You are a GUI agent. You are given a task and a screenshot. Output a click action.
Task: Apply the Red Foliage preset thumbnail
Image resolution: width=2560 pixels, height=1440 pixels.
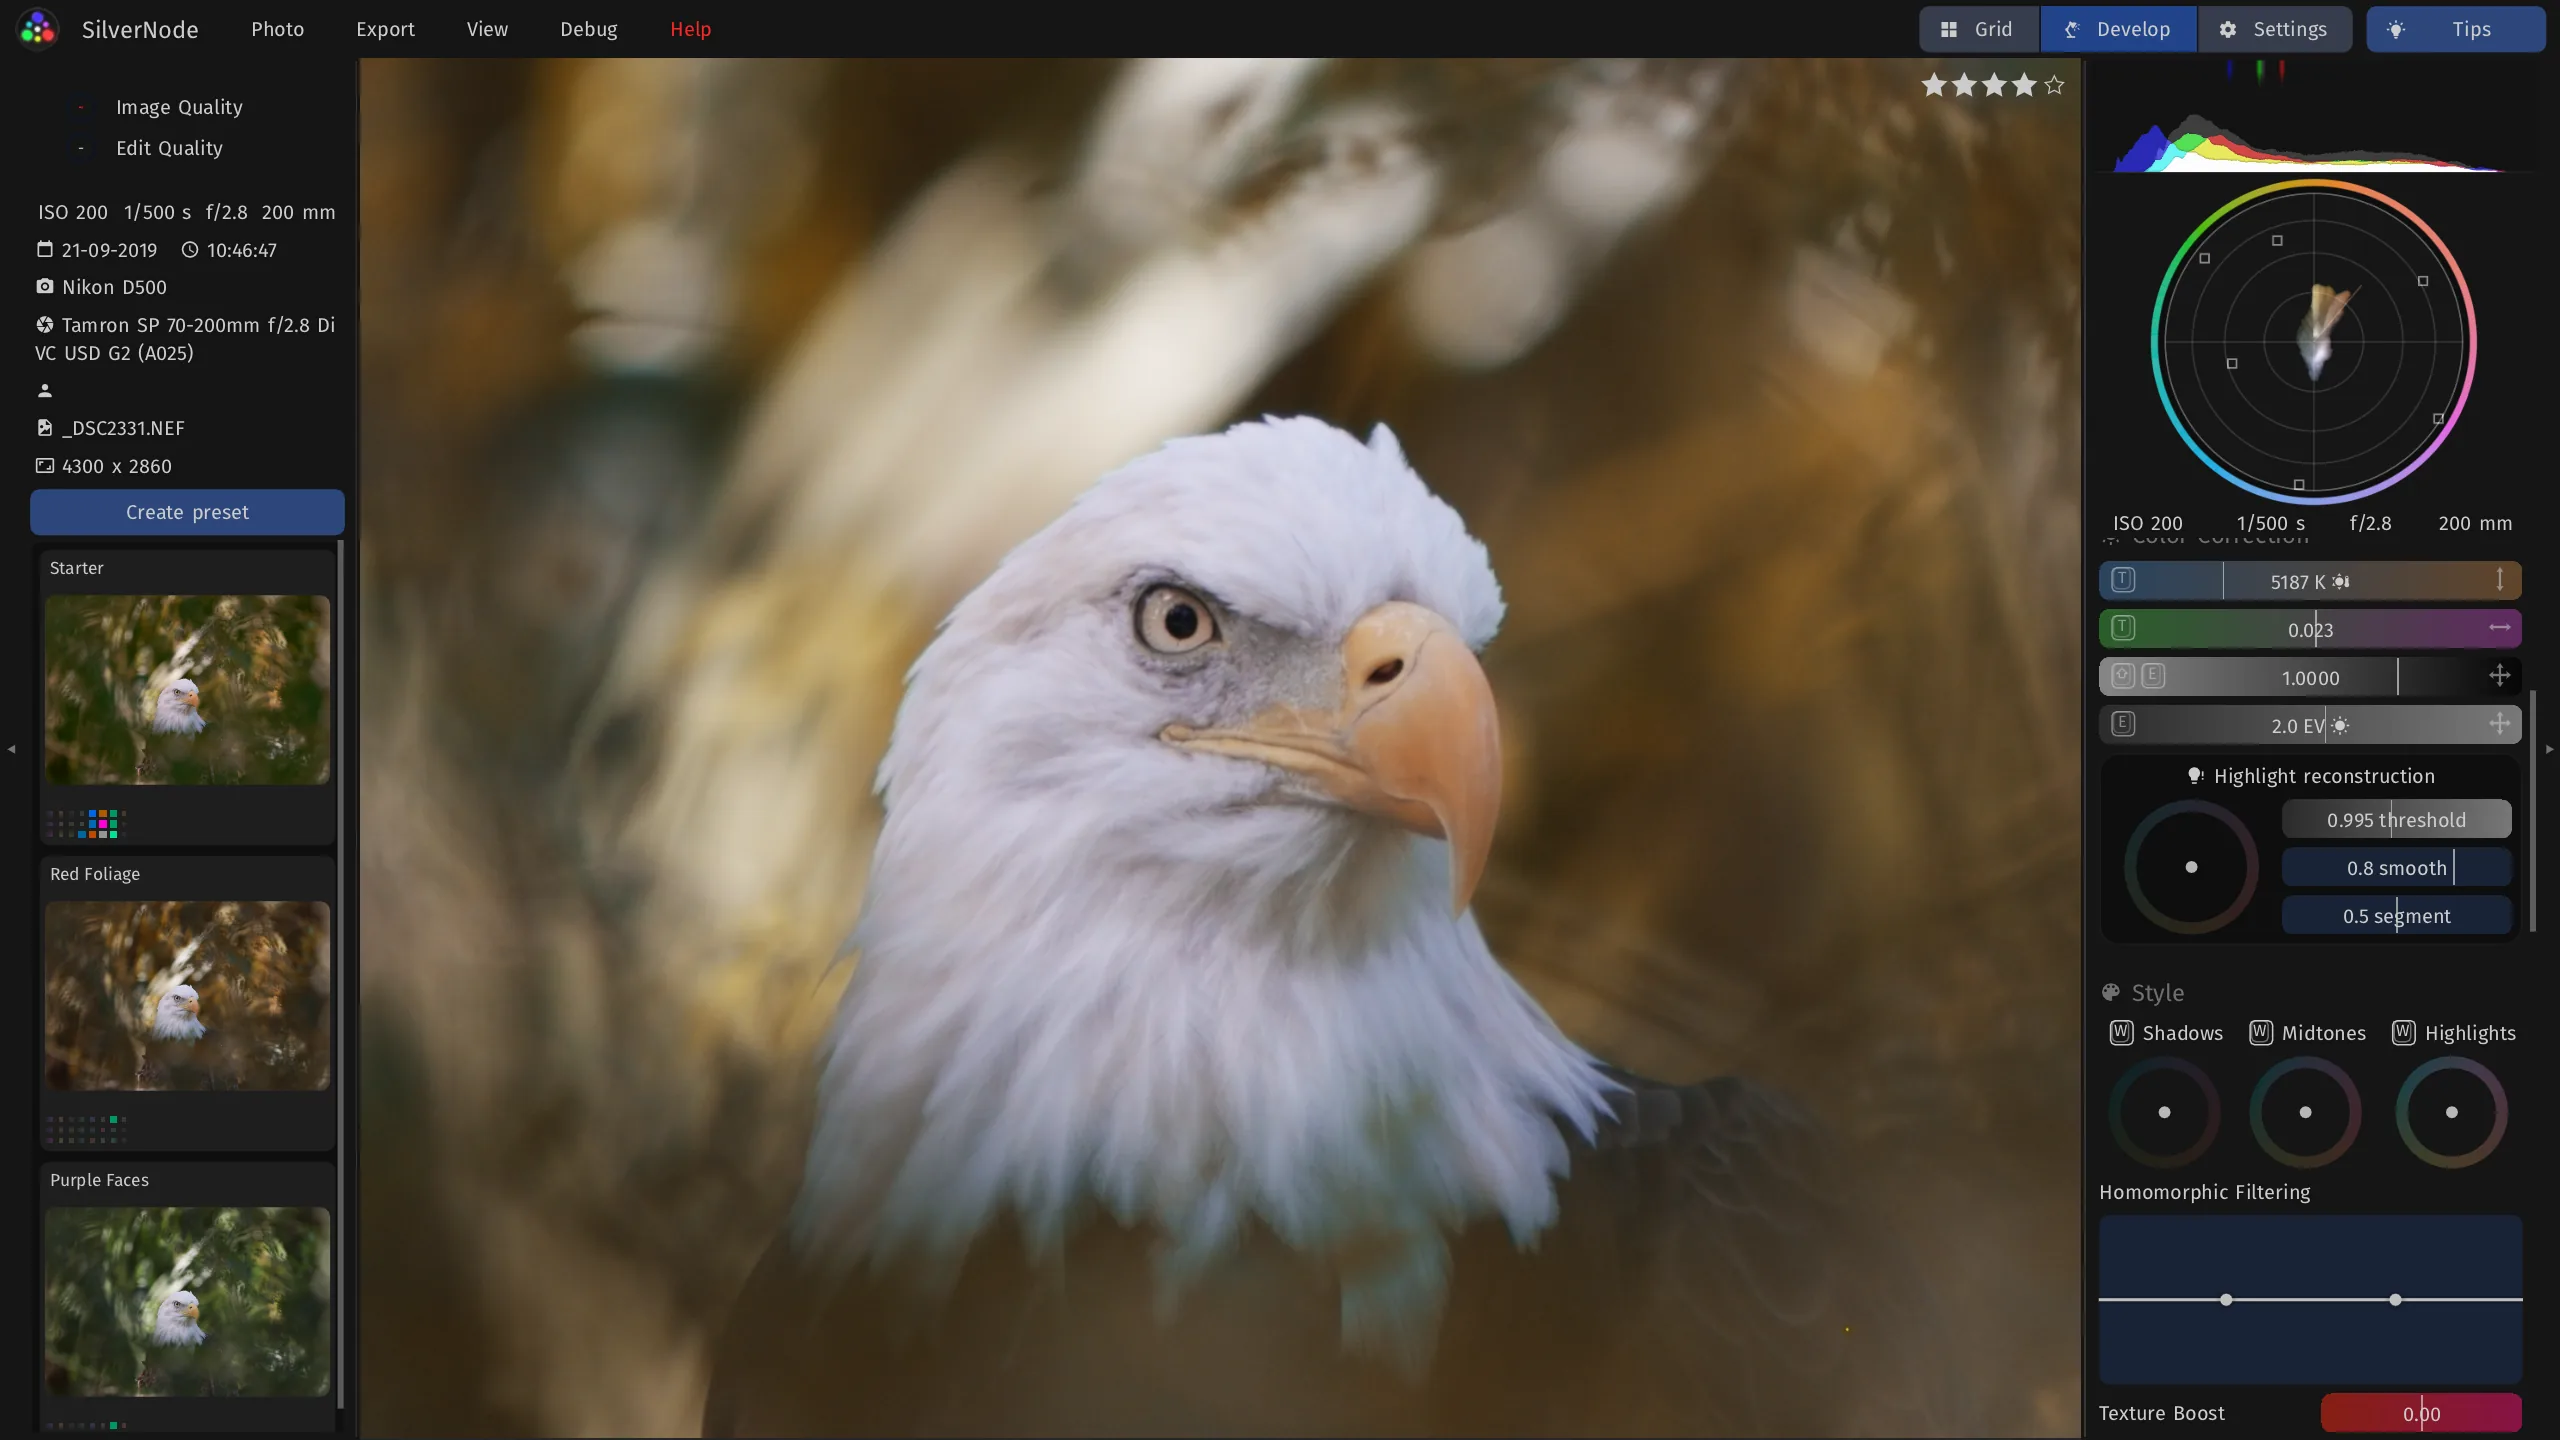pyautogui.click(x=187, y=996)
